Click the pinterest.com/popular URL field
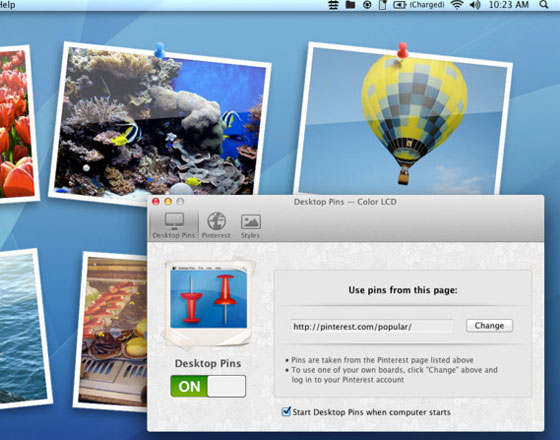 tap(371, 326)
